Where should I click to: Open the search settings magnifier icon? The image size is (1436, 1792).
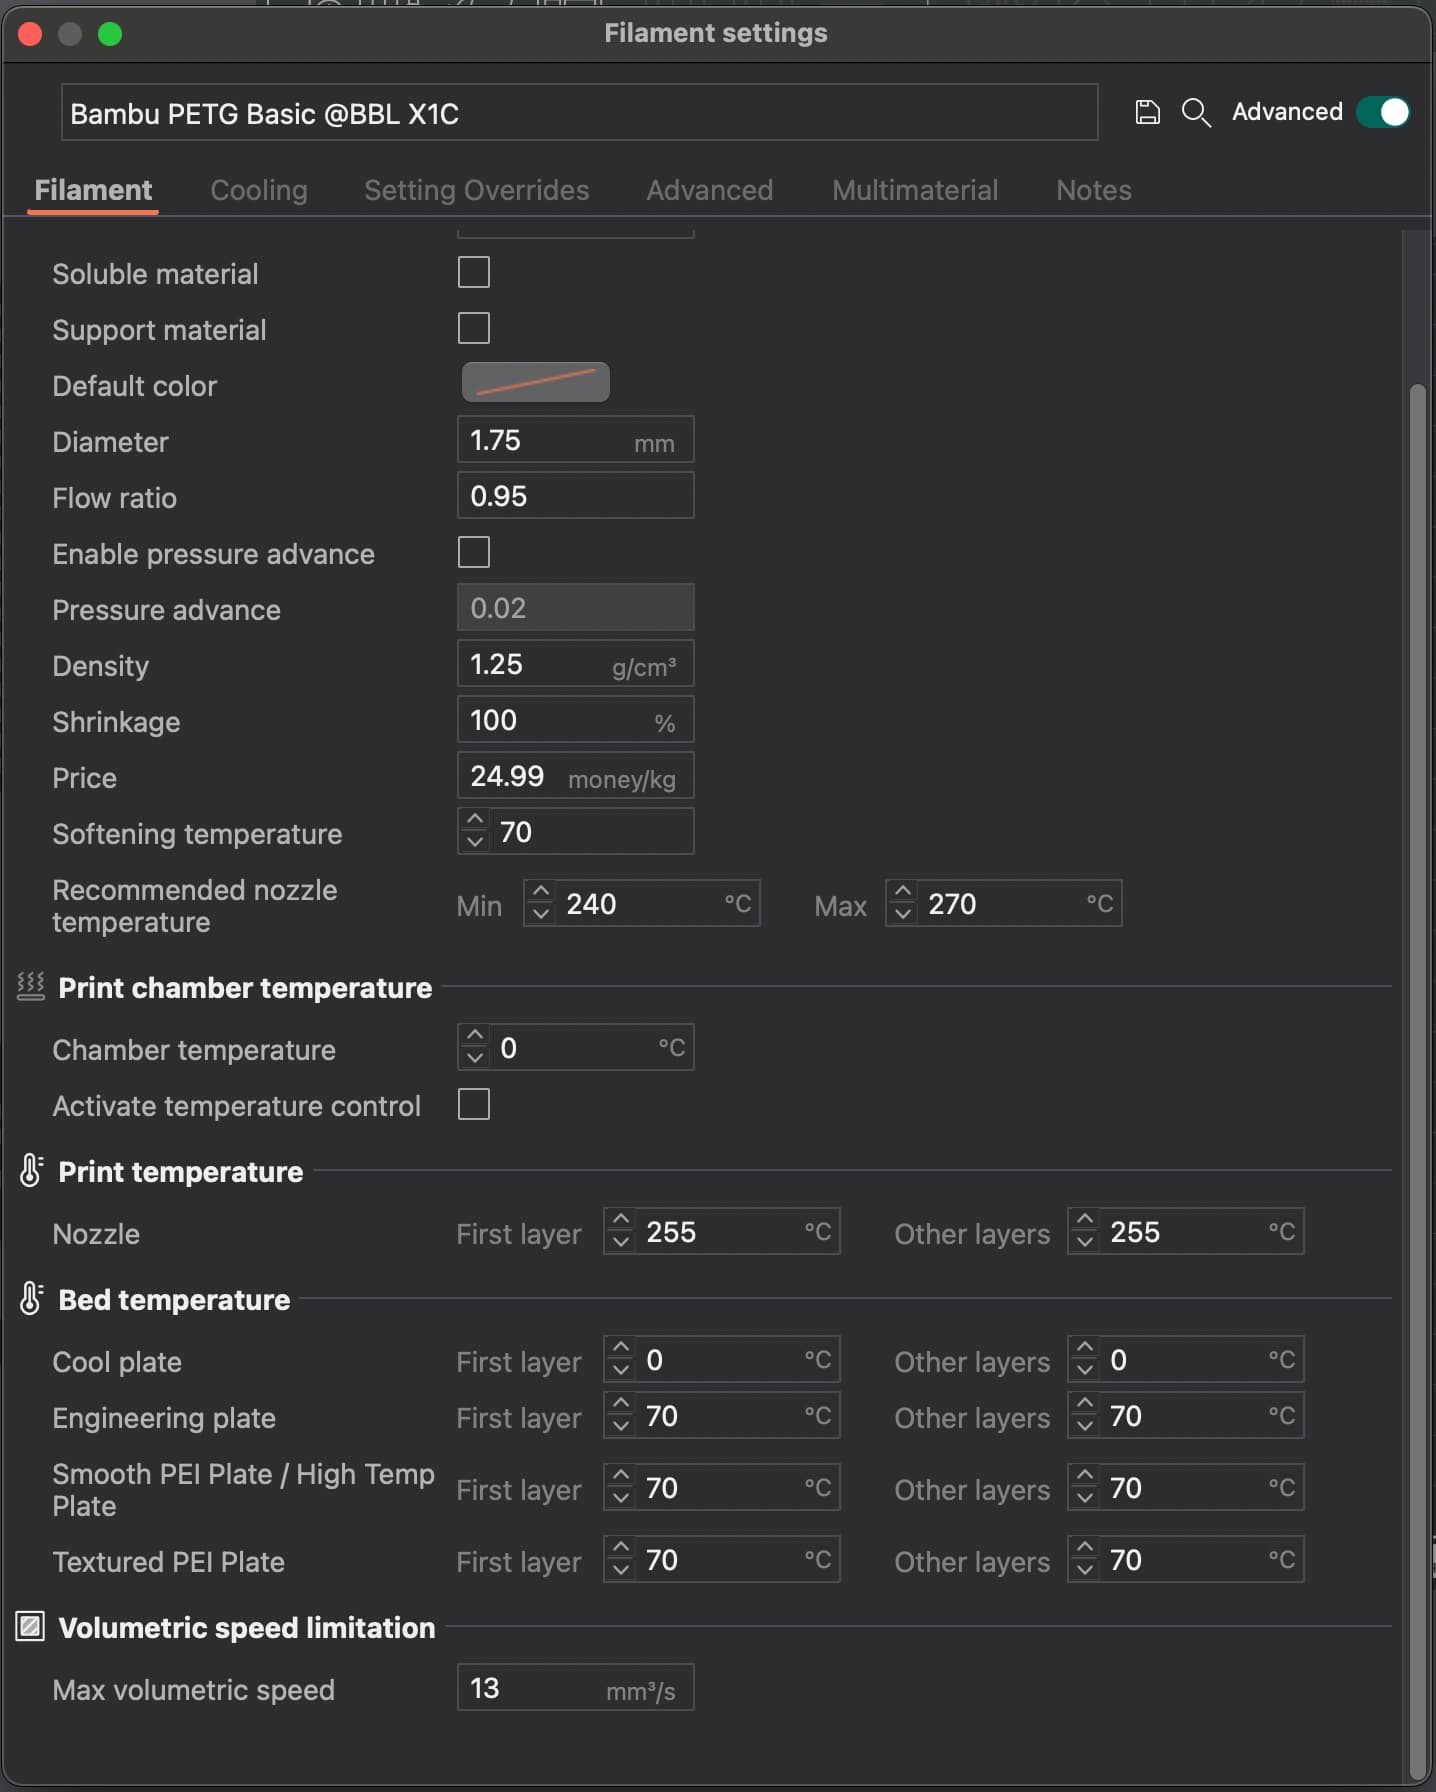coord(1196,112)
